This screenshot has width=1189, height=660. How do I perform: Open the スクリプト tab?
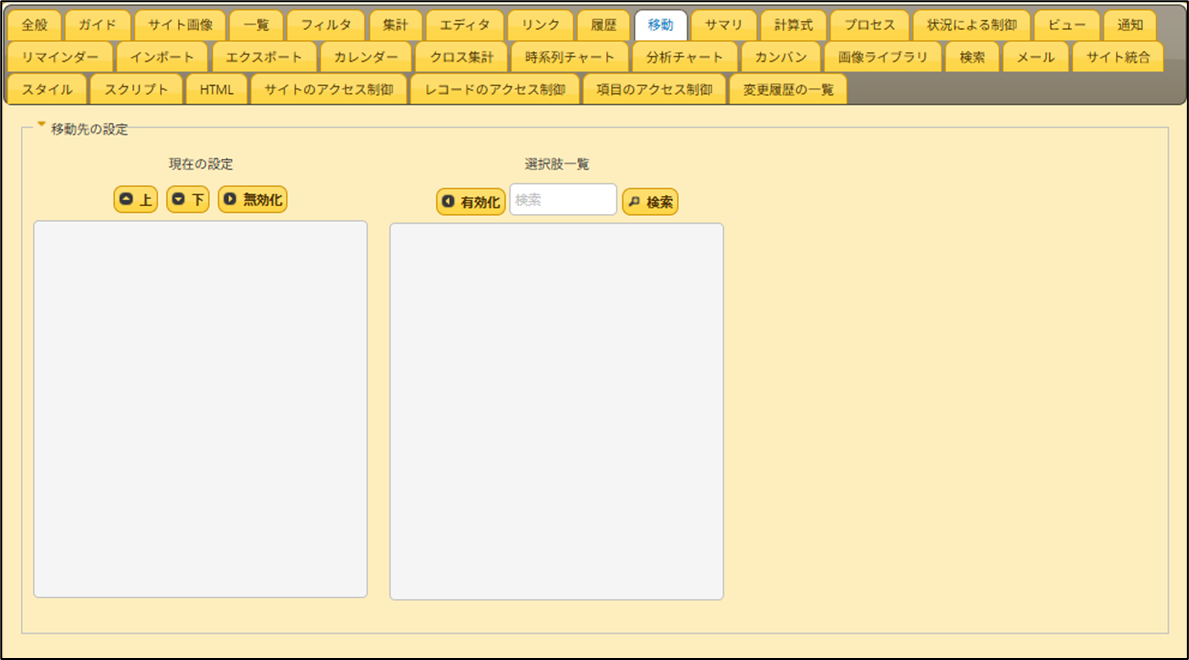tap(136, 89)
